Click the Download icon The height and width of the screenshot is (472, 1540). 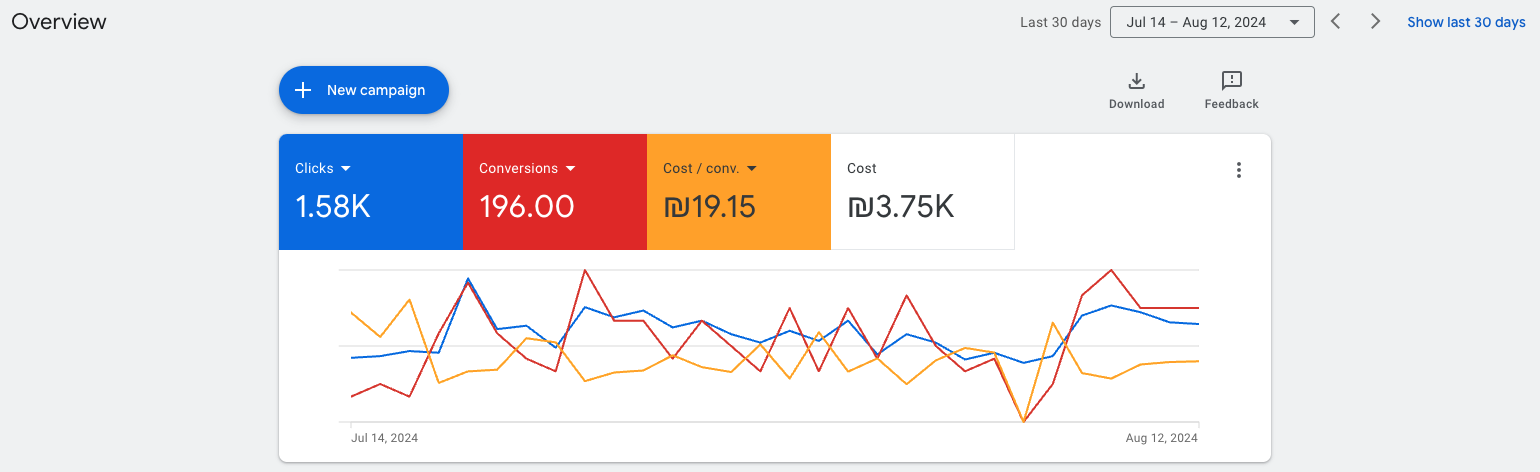[1136, 81]
